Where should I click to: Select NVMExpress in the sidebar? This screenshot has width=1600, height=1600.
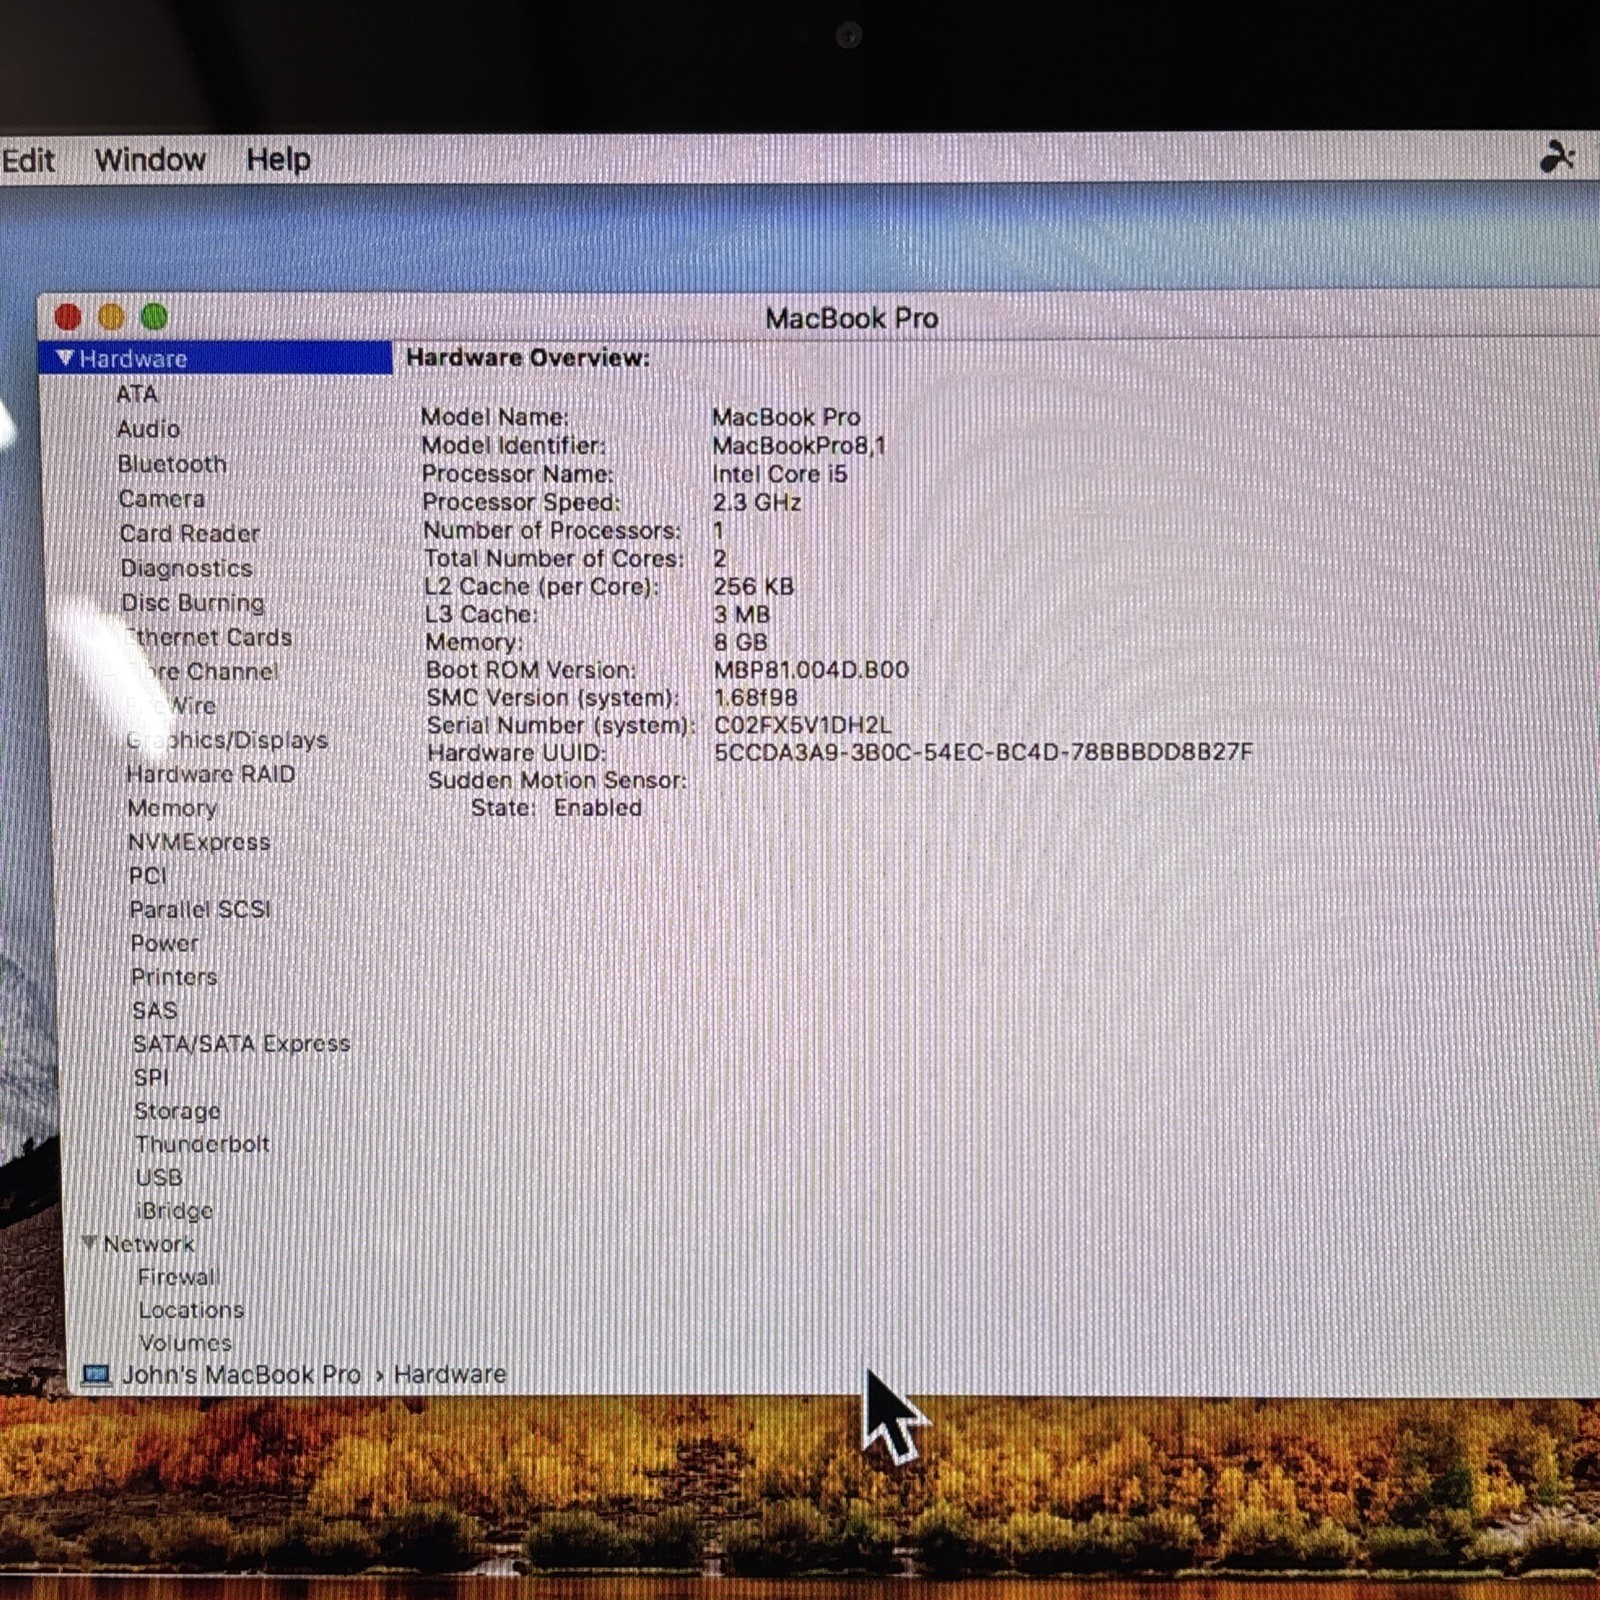click(199, 842)
